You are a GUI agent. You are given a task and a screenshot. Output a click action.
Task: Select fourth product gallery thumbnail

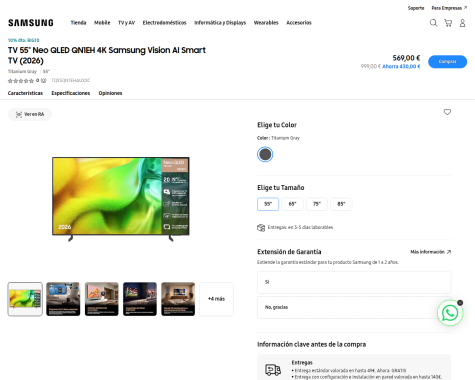pos(140,299)
